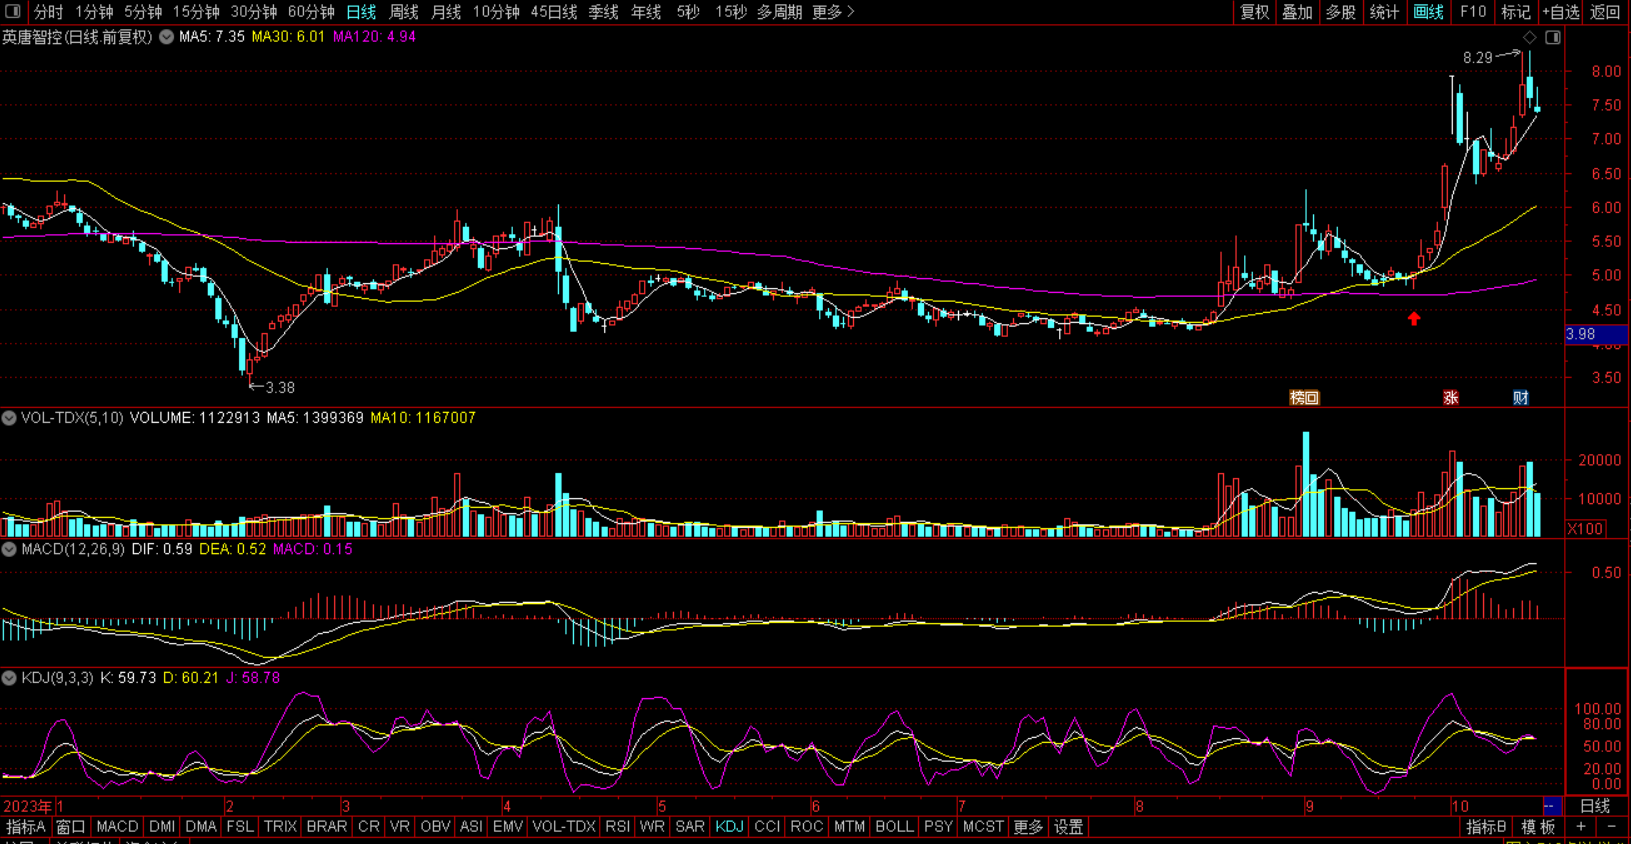Open the MACD panel dropdown arrow

click(9, 549)
